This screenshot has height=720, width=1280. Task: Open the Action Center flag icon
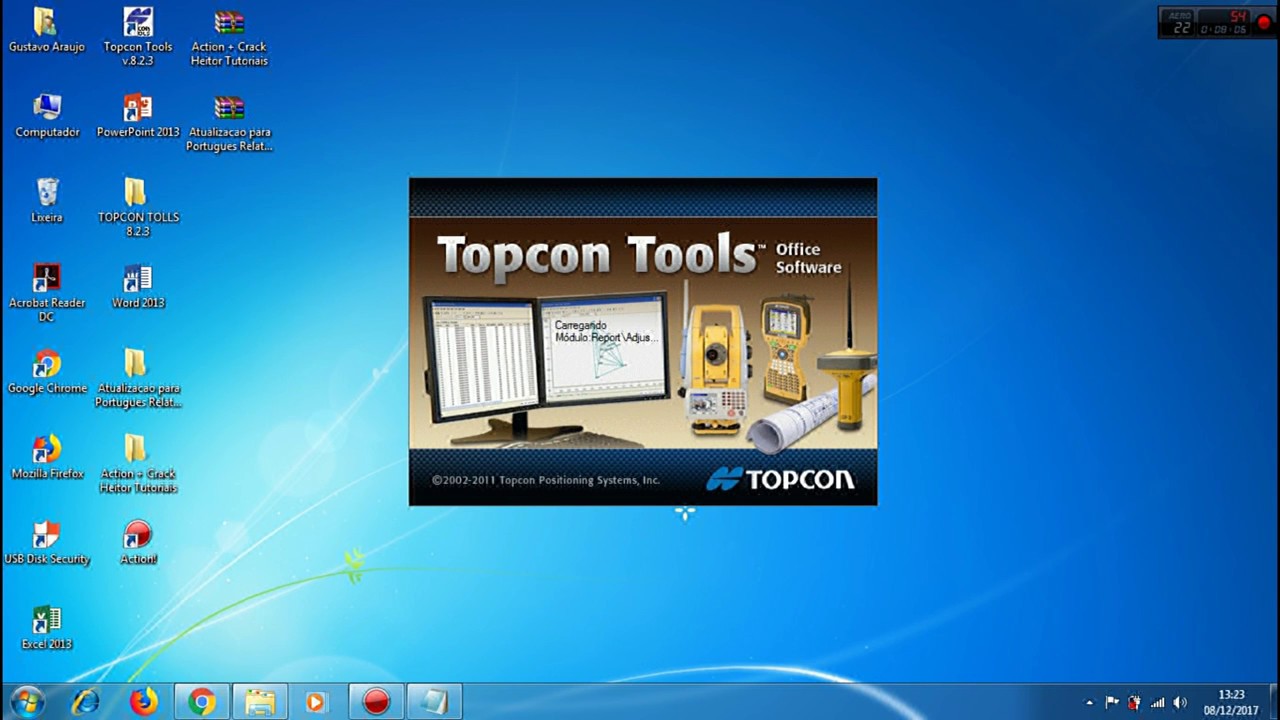tap(1112, 703)
